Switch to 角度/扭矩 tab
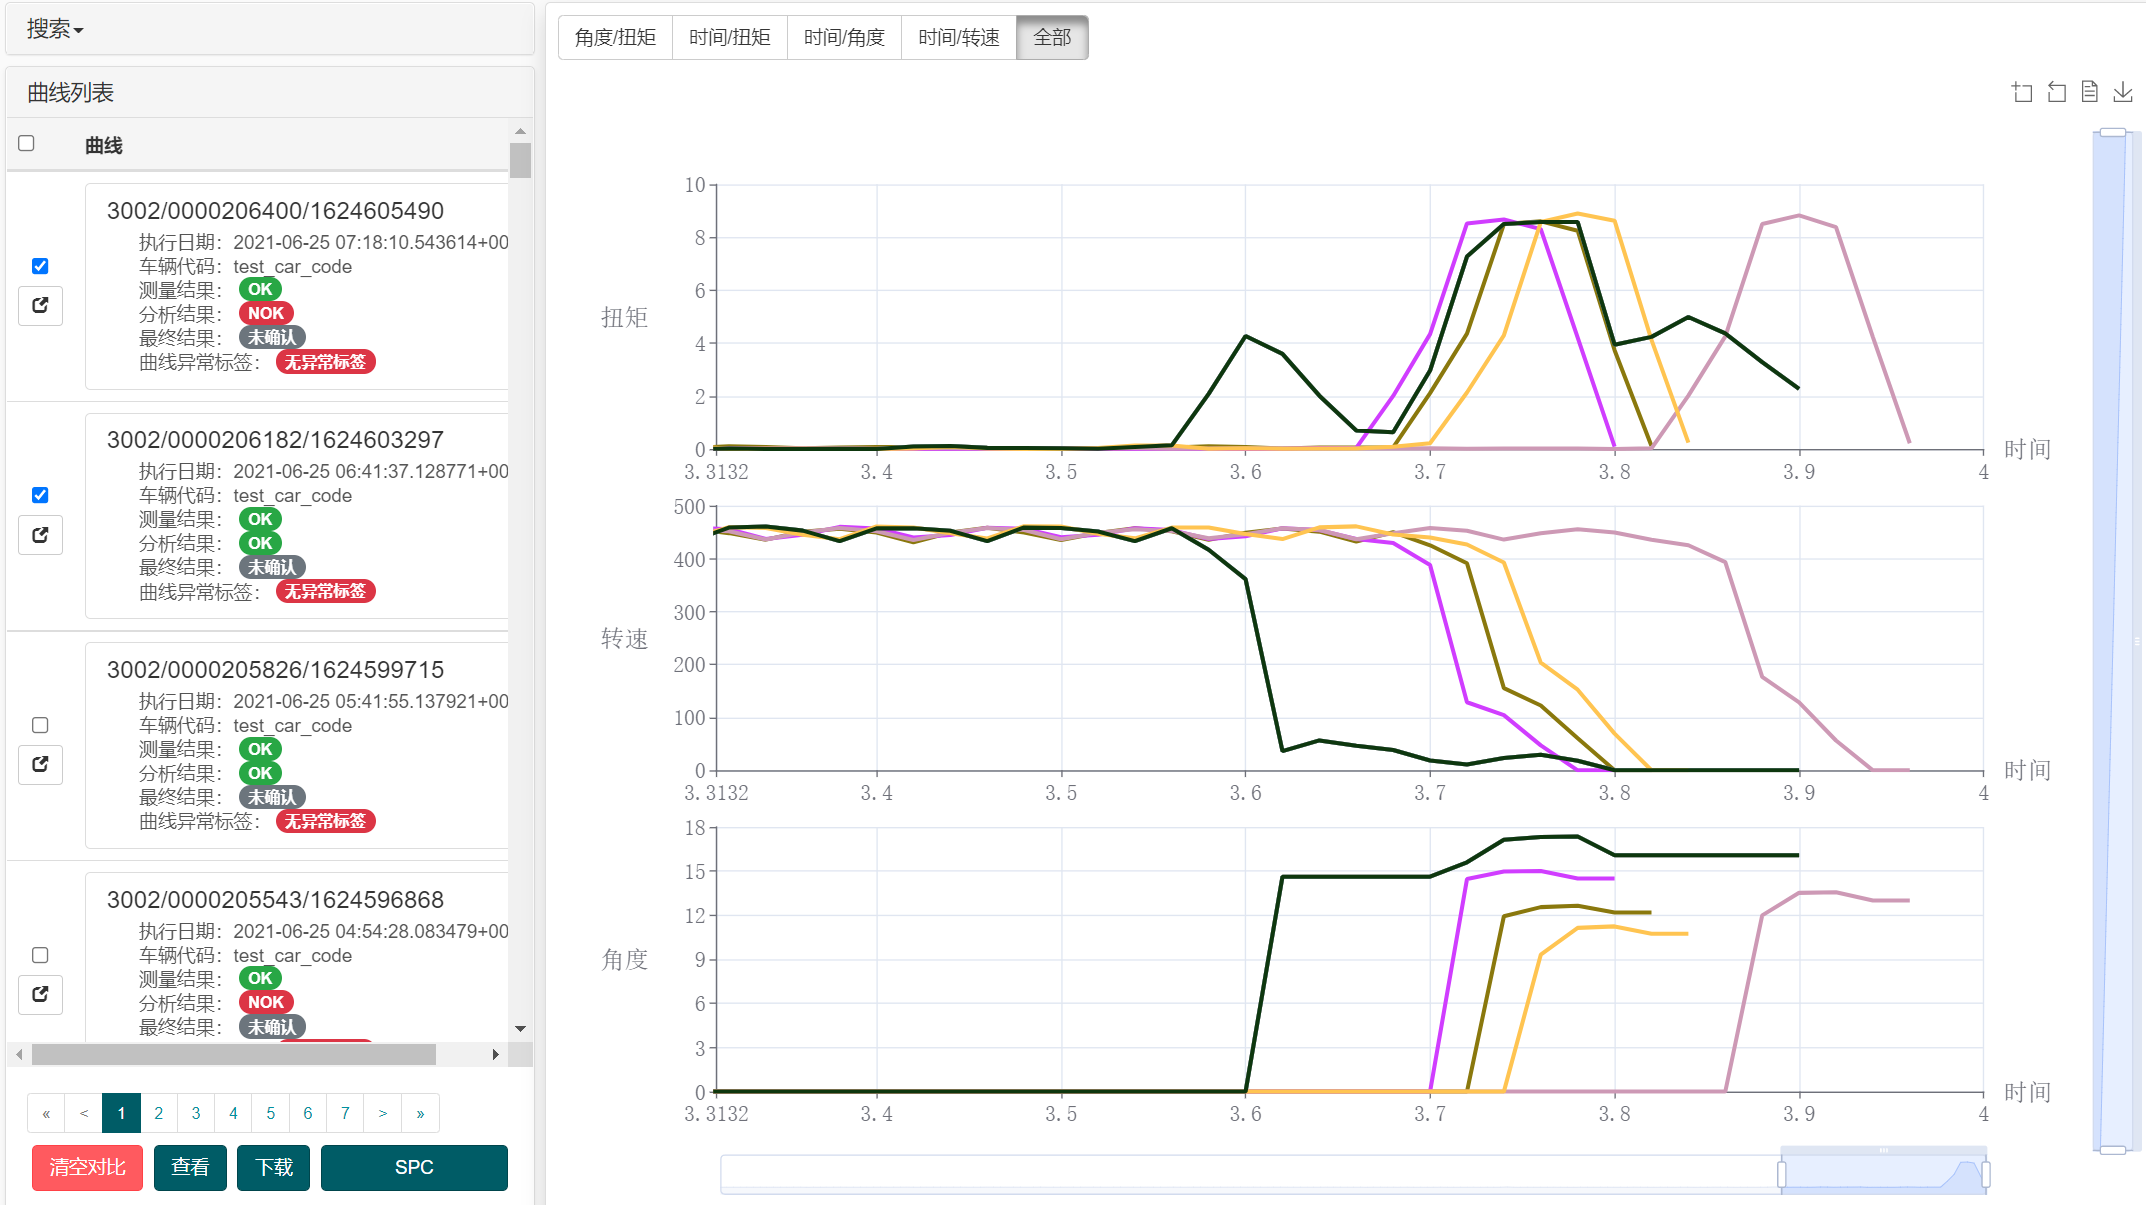This screenshot has height=1205, width=2146. pos(615,38)
